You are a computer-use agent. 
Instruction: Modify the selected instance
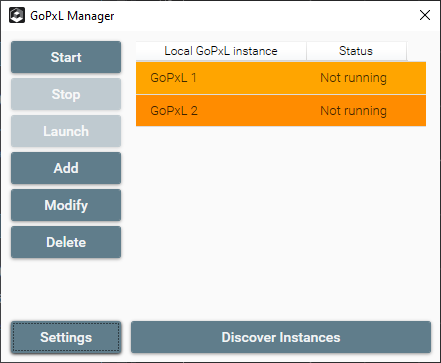(x=66, y=205)
